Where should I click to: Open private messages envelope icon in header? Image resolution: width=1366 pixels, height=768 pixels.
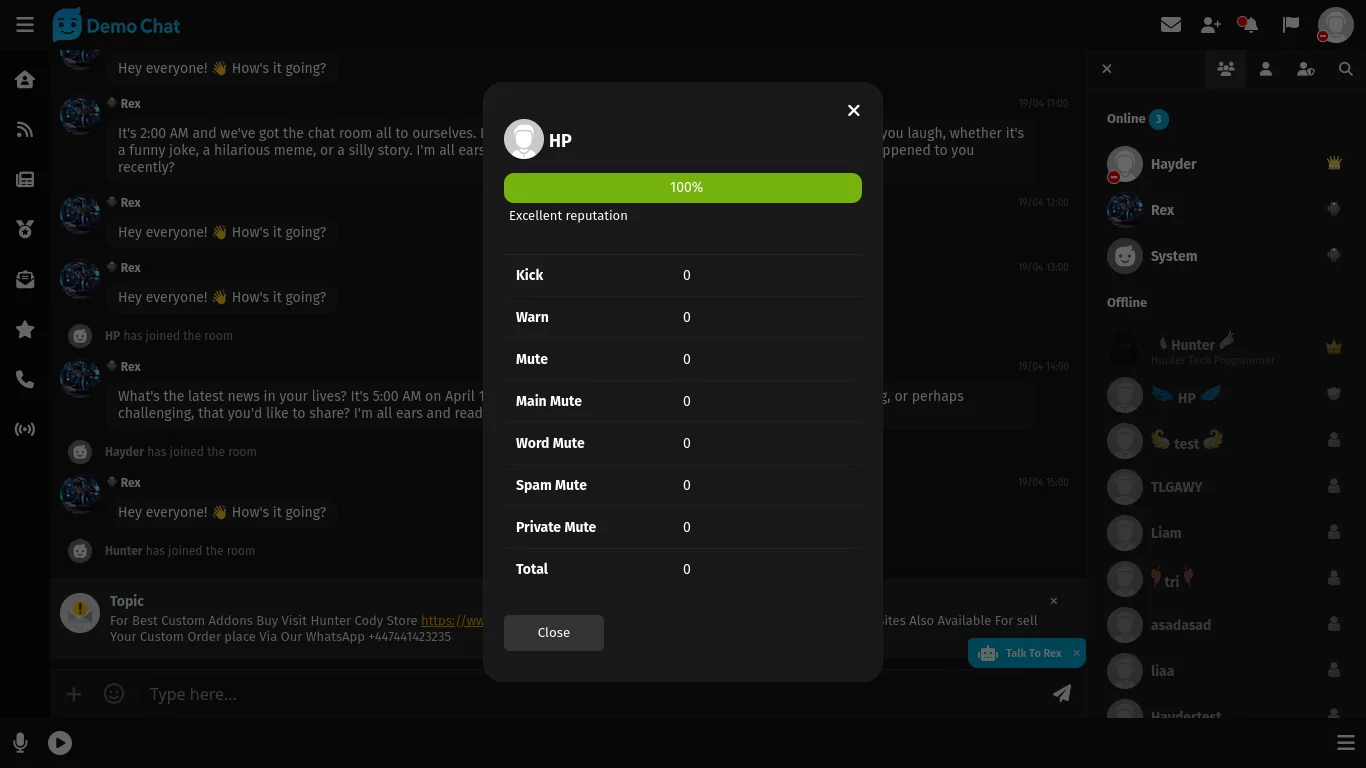coord(1171,25)
